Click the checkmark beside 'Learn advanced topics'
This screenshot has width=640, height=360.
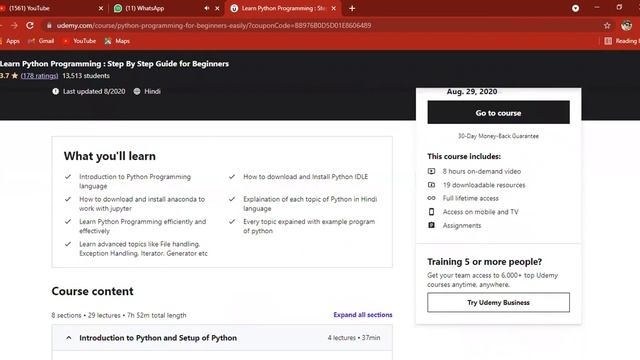[68, 244]
